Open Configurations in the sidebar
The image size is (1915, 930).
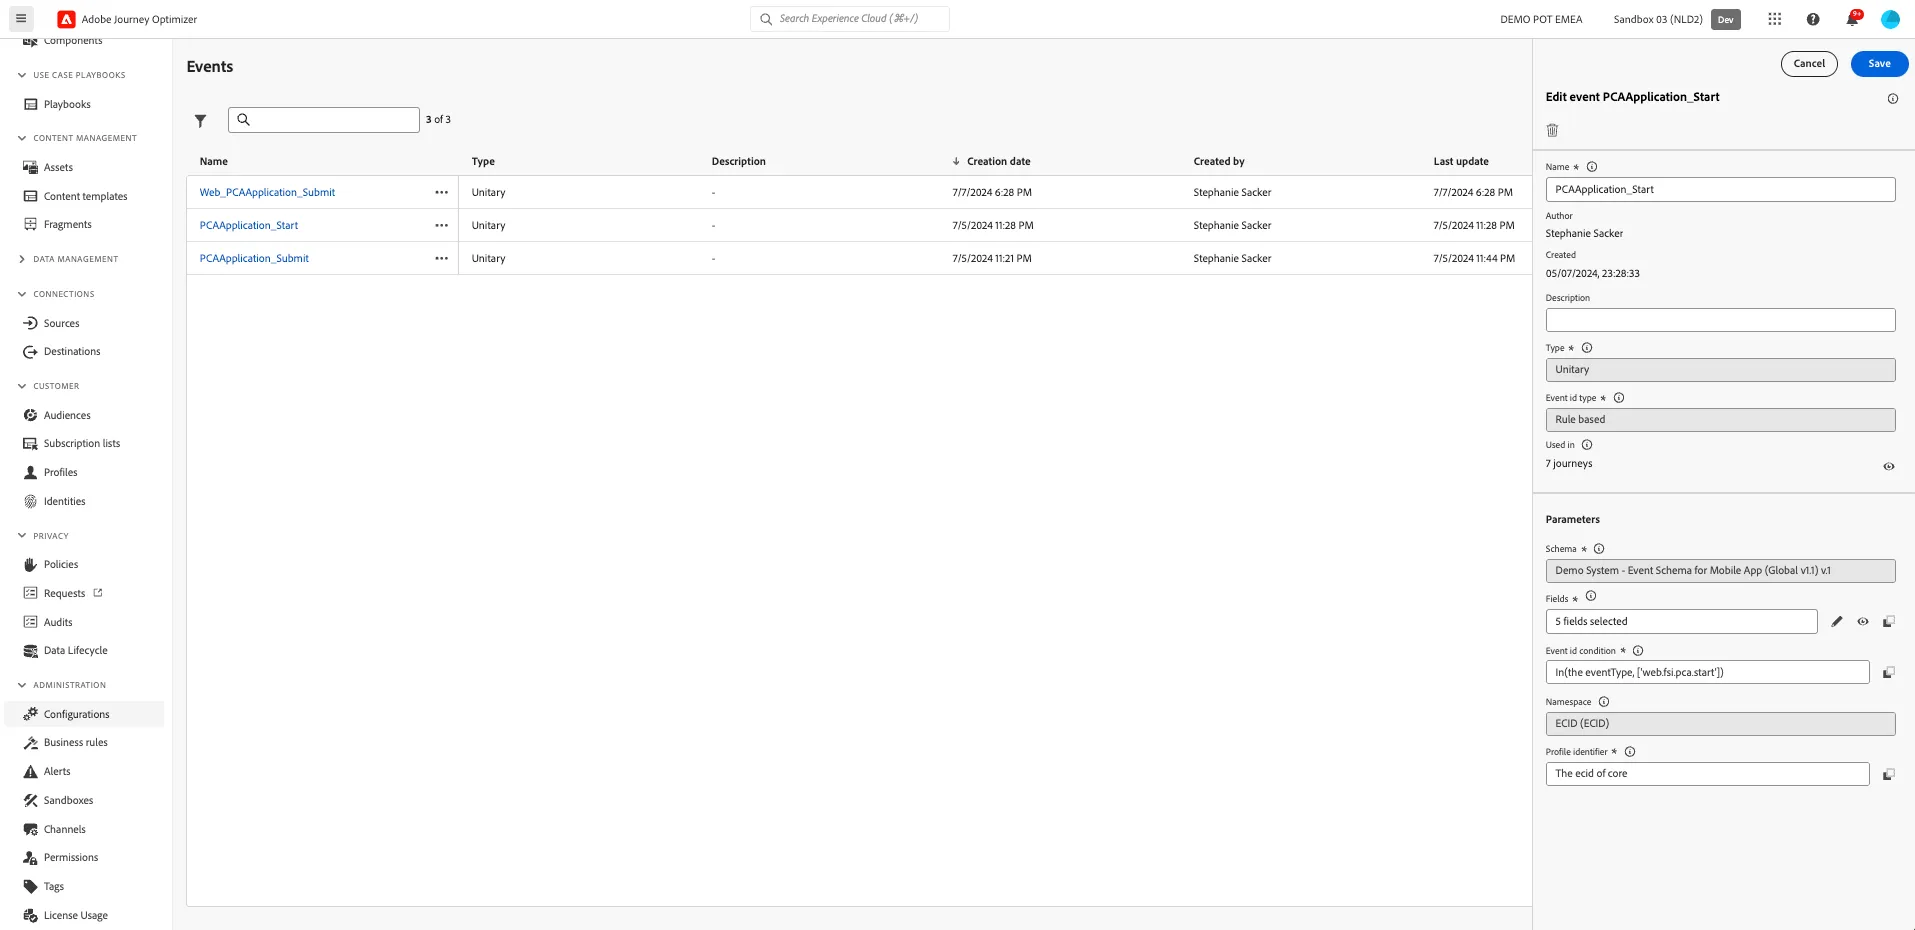[x=84, y=714]
